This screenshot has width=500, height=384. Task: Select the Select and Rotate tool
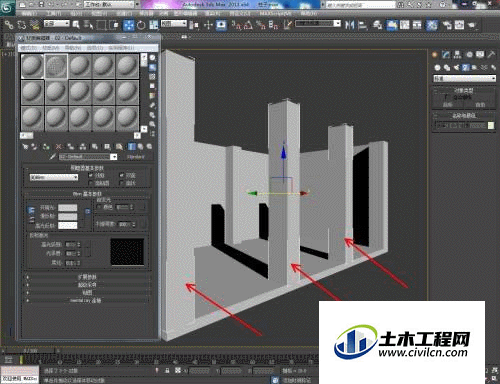coord(141,25)
